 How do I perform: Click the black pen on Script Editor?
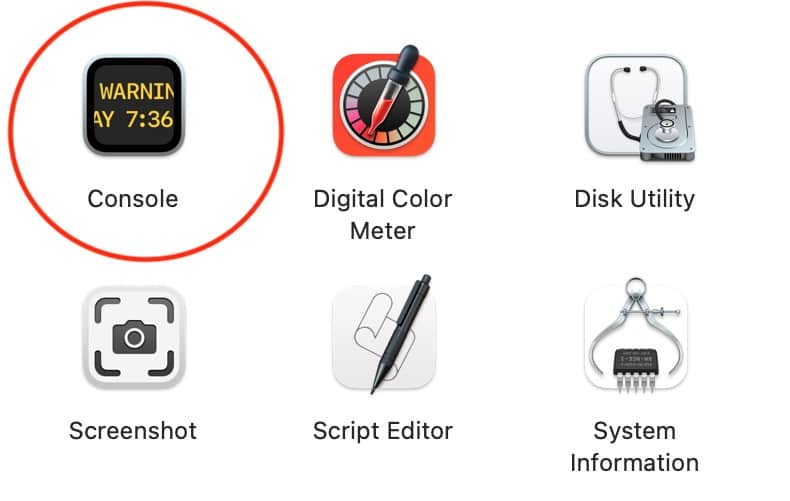[401, 335]
